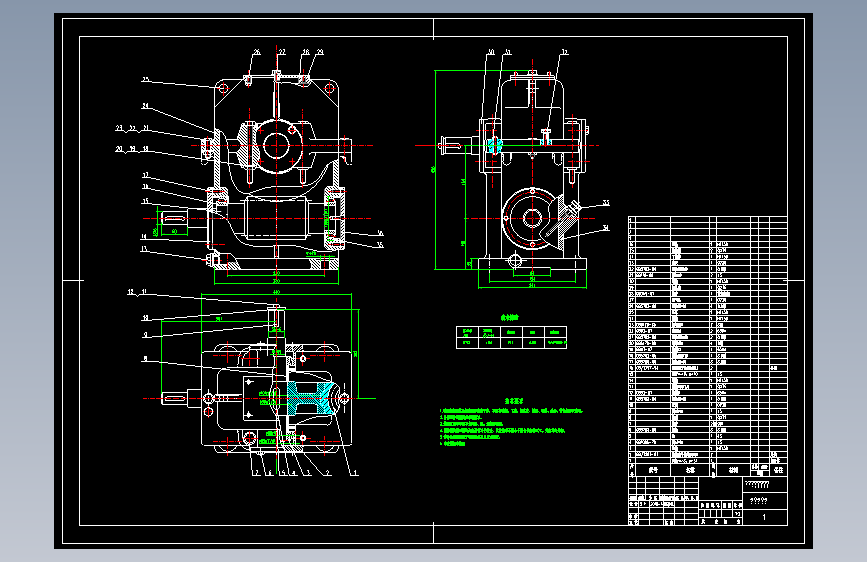Select the worm wheel bore circle in front view
This screenshot has height=562, width=867.
pos(276,146)
